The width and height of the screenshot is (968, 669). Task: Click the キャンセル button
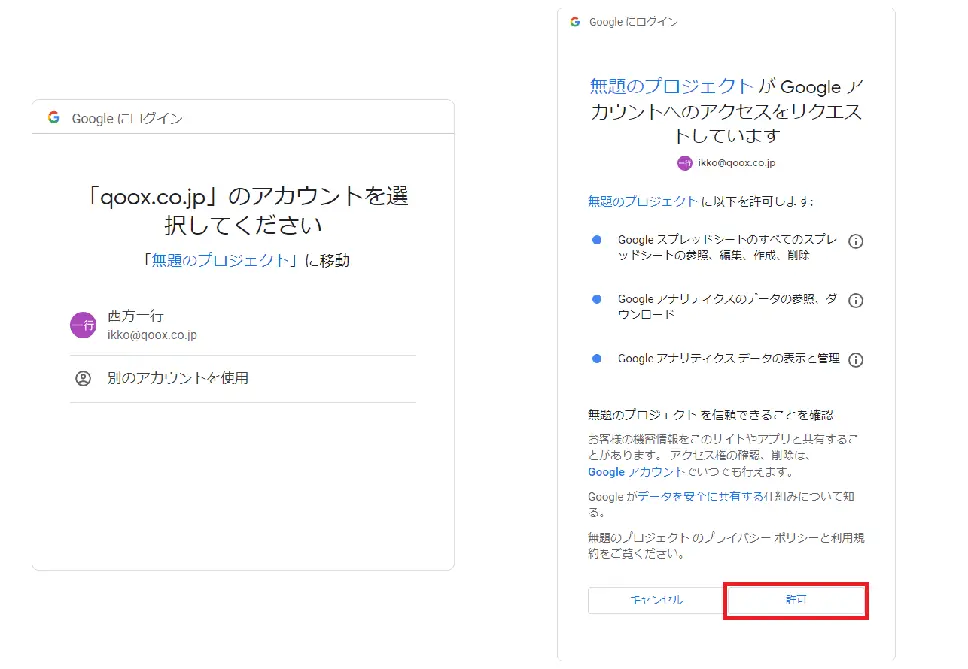click(x=657, y=600)
